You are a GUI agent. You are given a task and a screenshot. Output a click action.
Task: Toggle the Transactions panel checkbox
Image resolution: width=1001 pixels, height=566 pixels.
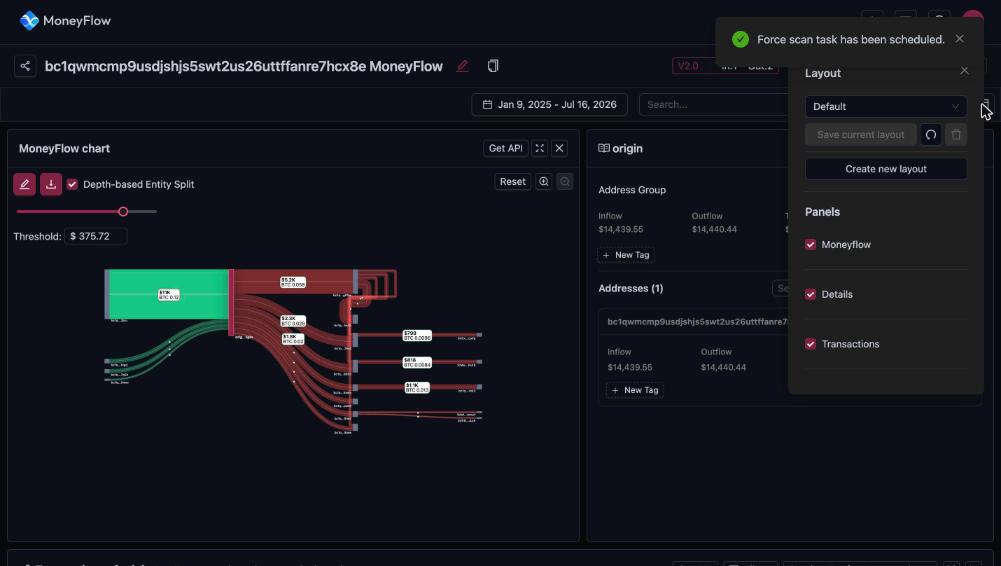810,344
